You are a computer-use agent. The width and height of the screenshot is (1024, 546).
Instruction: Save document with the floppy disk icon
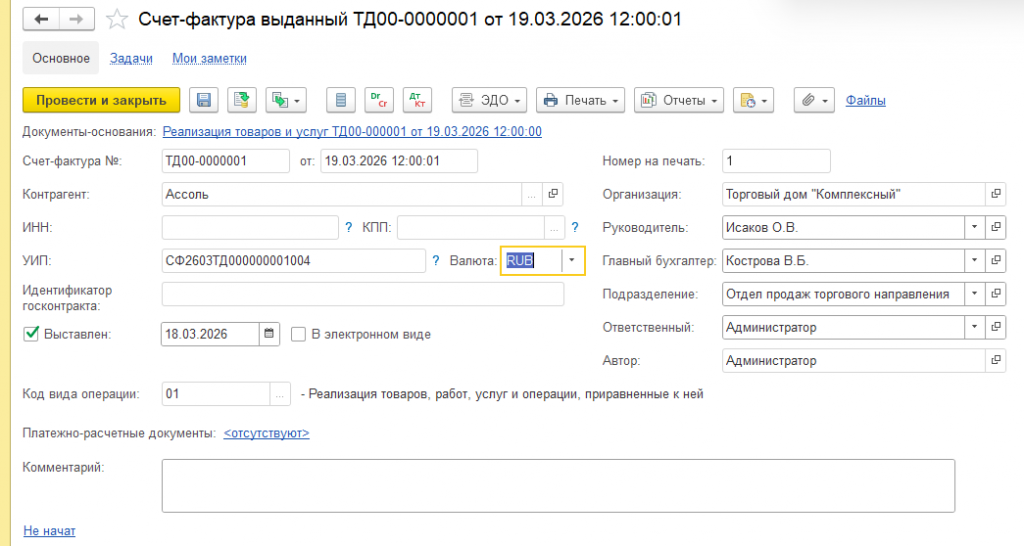click(x=204, y=100)
